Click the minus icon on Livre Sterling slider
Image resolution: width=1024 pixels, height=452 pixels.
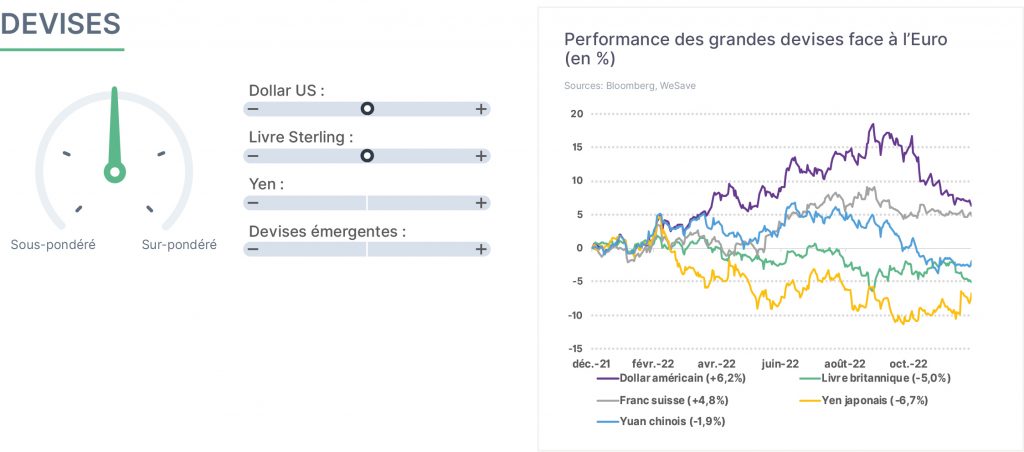[253, 156]
